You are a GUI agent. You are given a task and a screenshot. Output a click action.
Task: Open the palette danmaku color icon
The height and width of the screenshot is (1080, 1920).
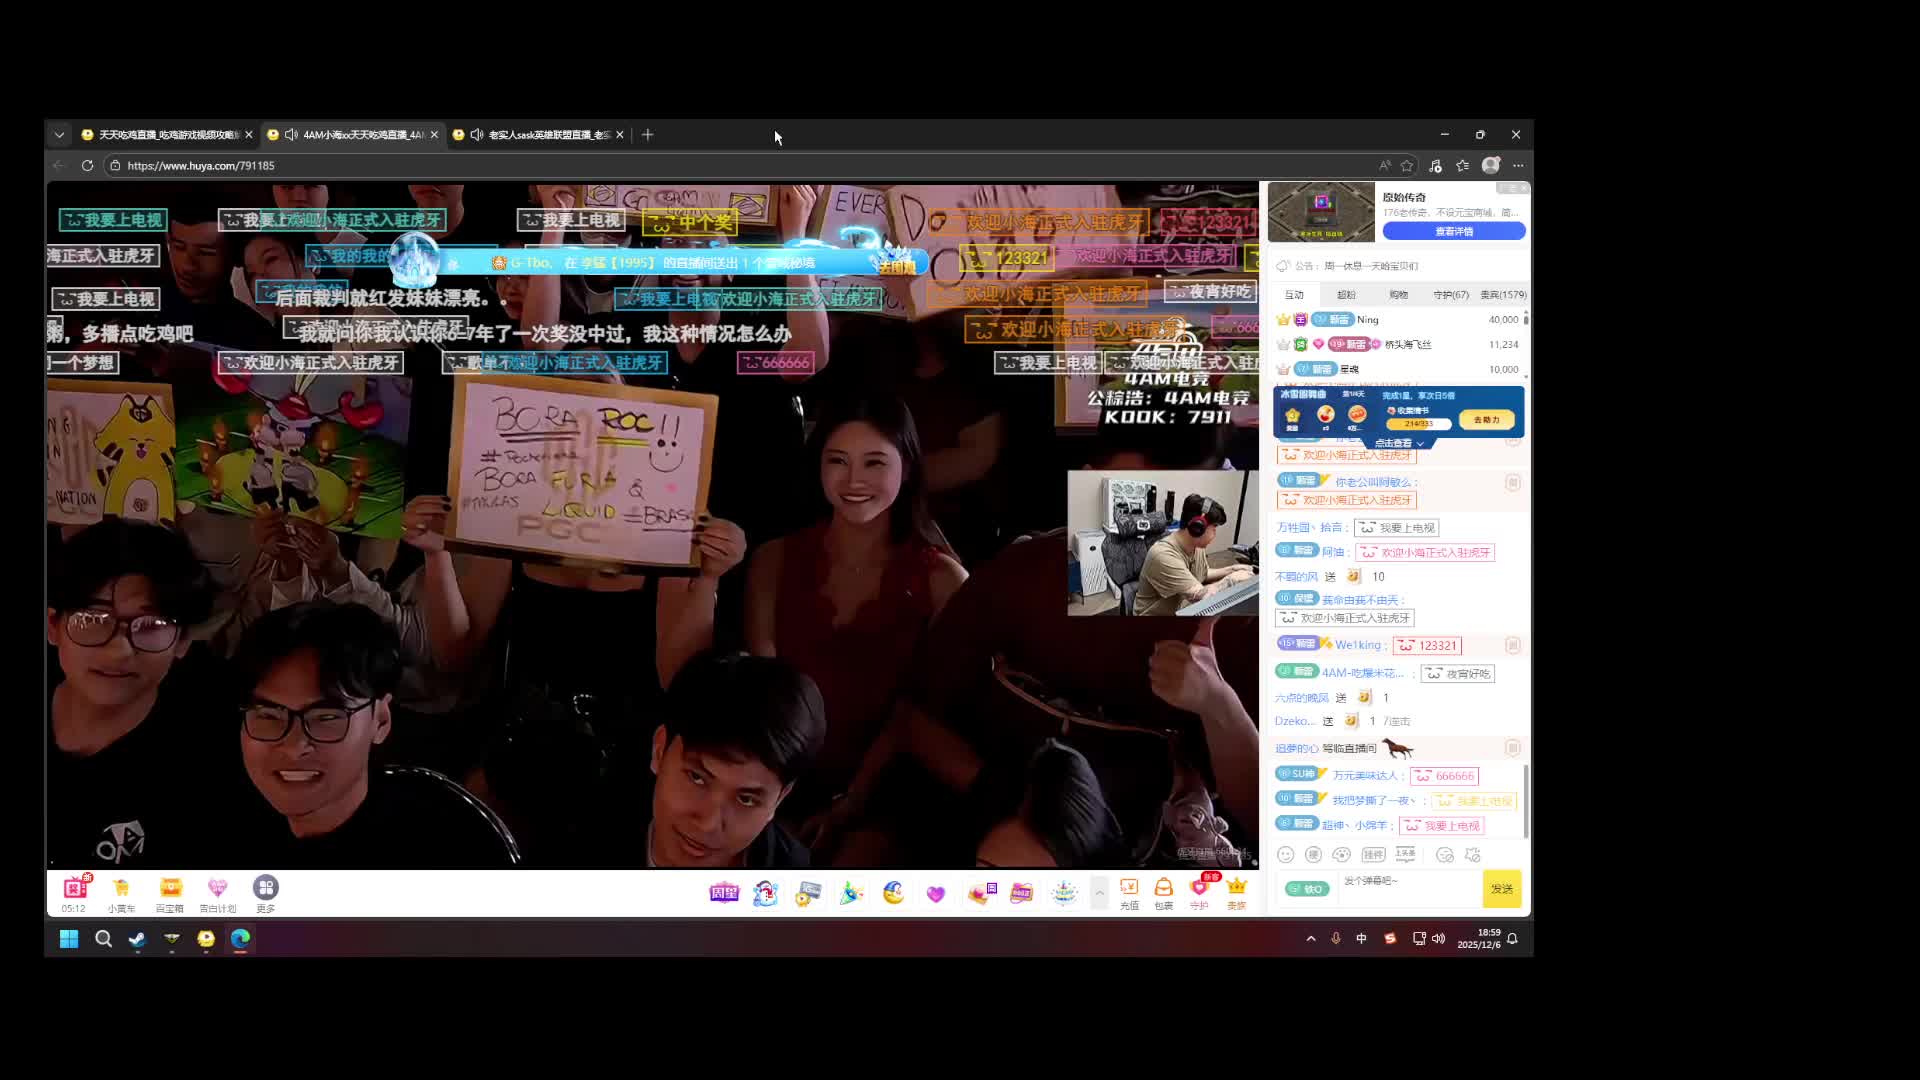point(1342,855)
